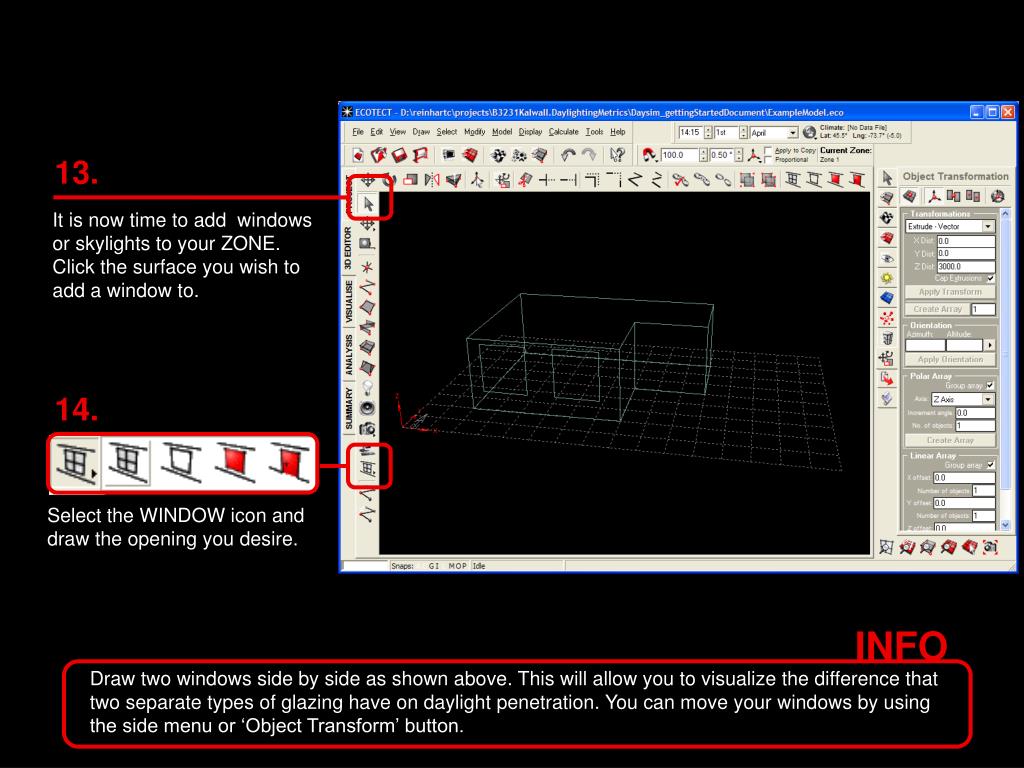Toggle Polar Array Group array checkbox
Screen dimensions: 1024x768
991,385
